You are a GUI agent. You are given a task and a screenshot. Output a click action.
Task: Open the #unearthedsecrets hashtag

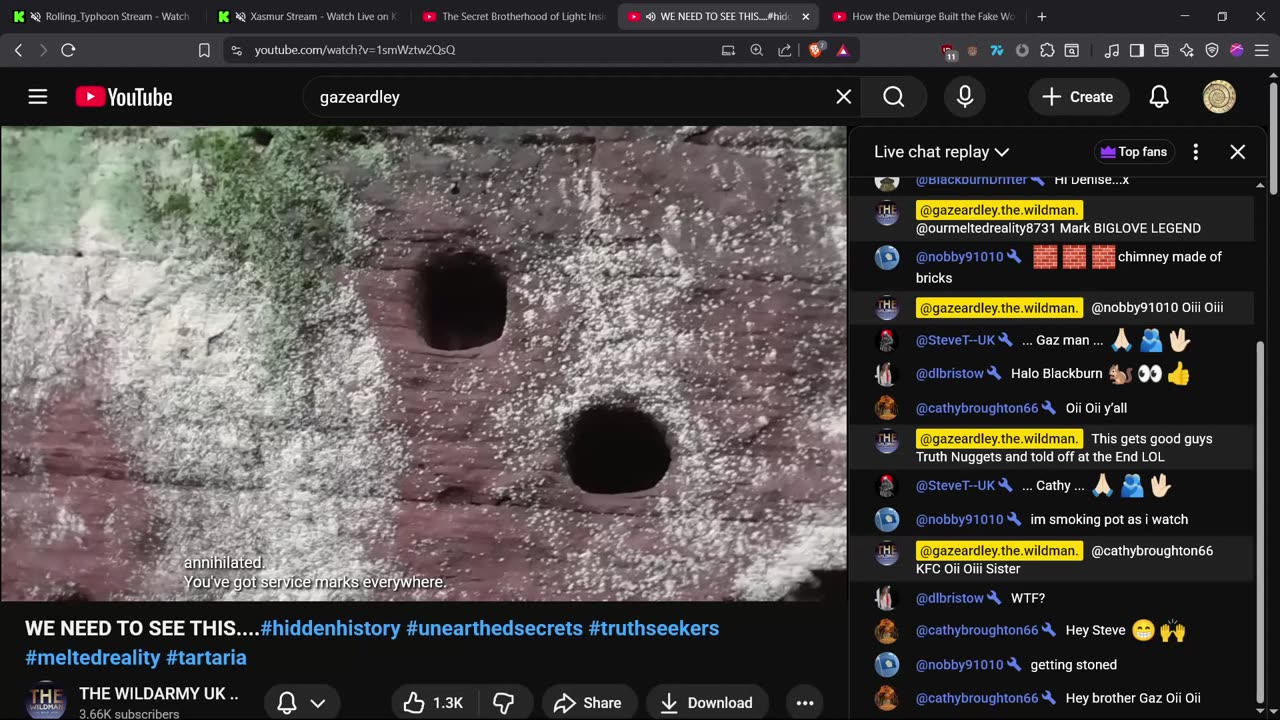(494, 629)
